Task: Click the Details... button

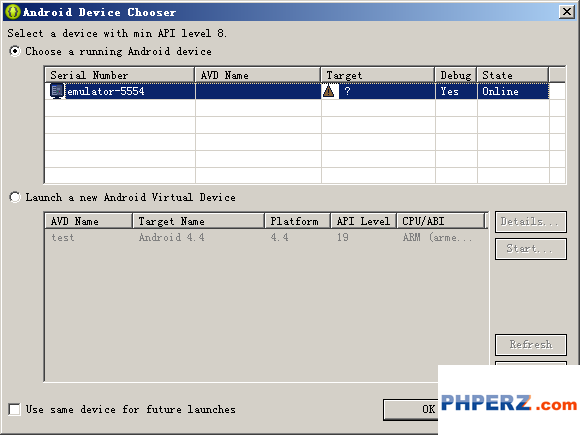Action: pyautogui.click(x=531, y=222)
